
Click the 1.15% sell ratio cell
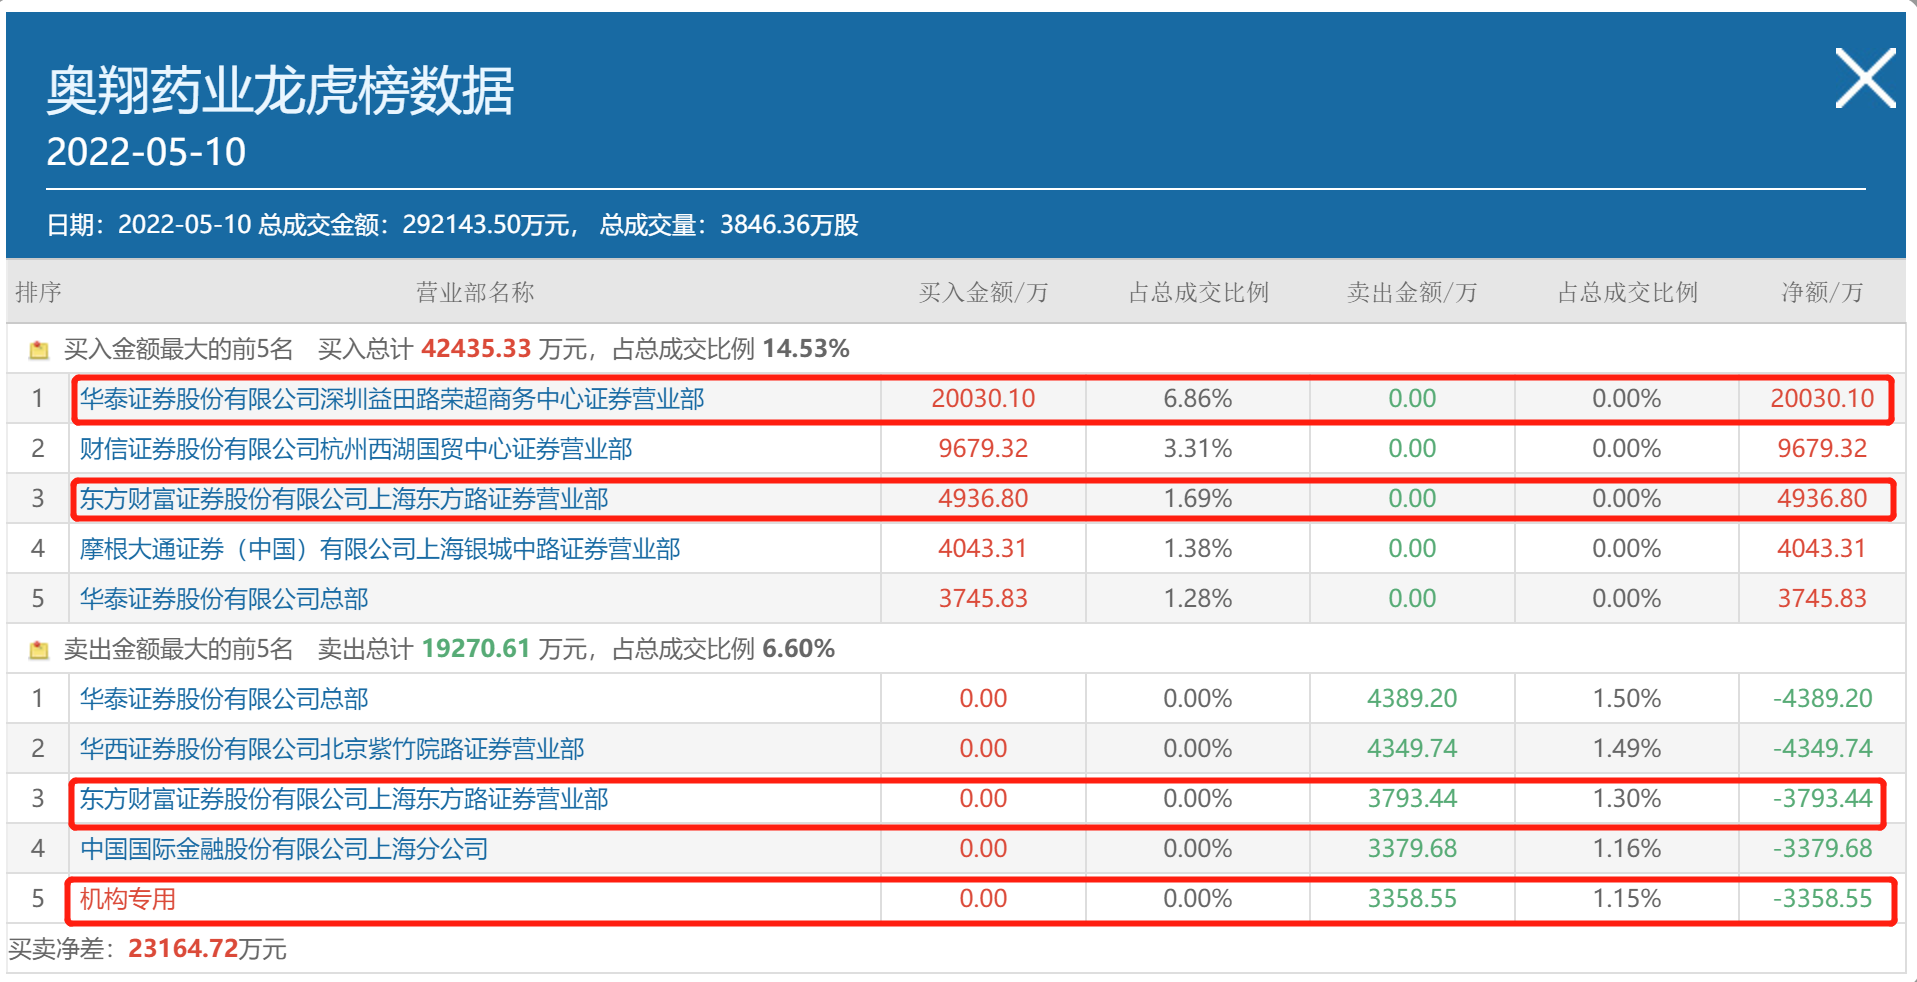pos(1627,899)
